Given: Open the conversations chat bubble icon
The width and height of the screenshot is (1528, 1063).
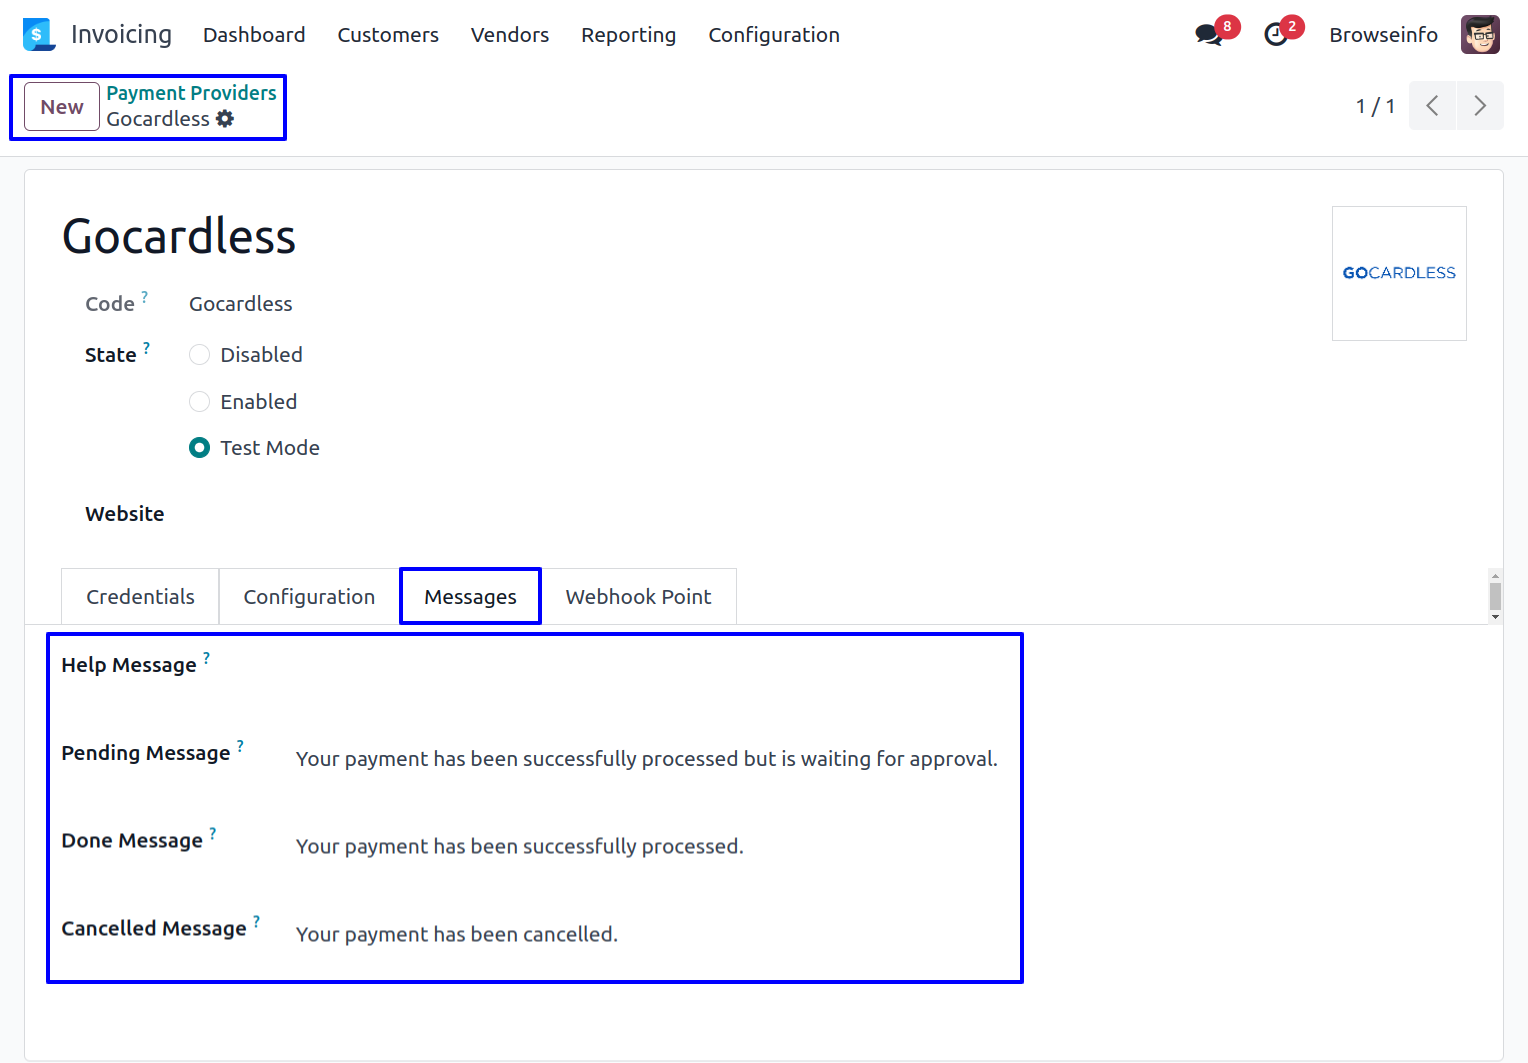Looking at the screenshot, I should 1209,35.
